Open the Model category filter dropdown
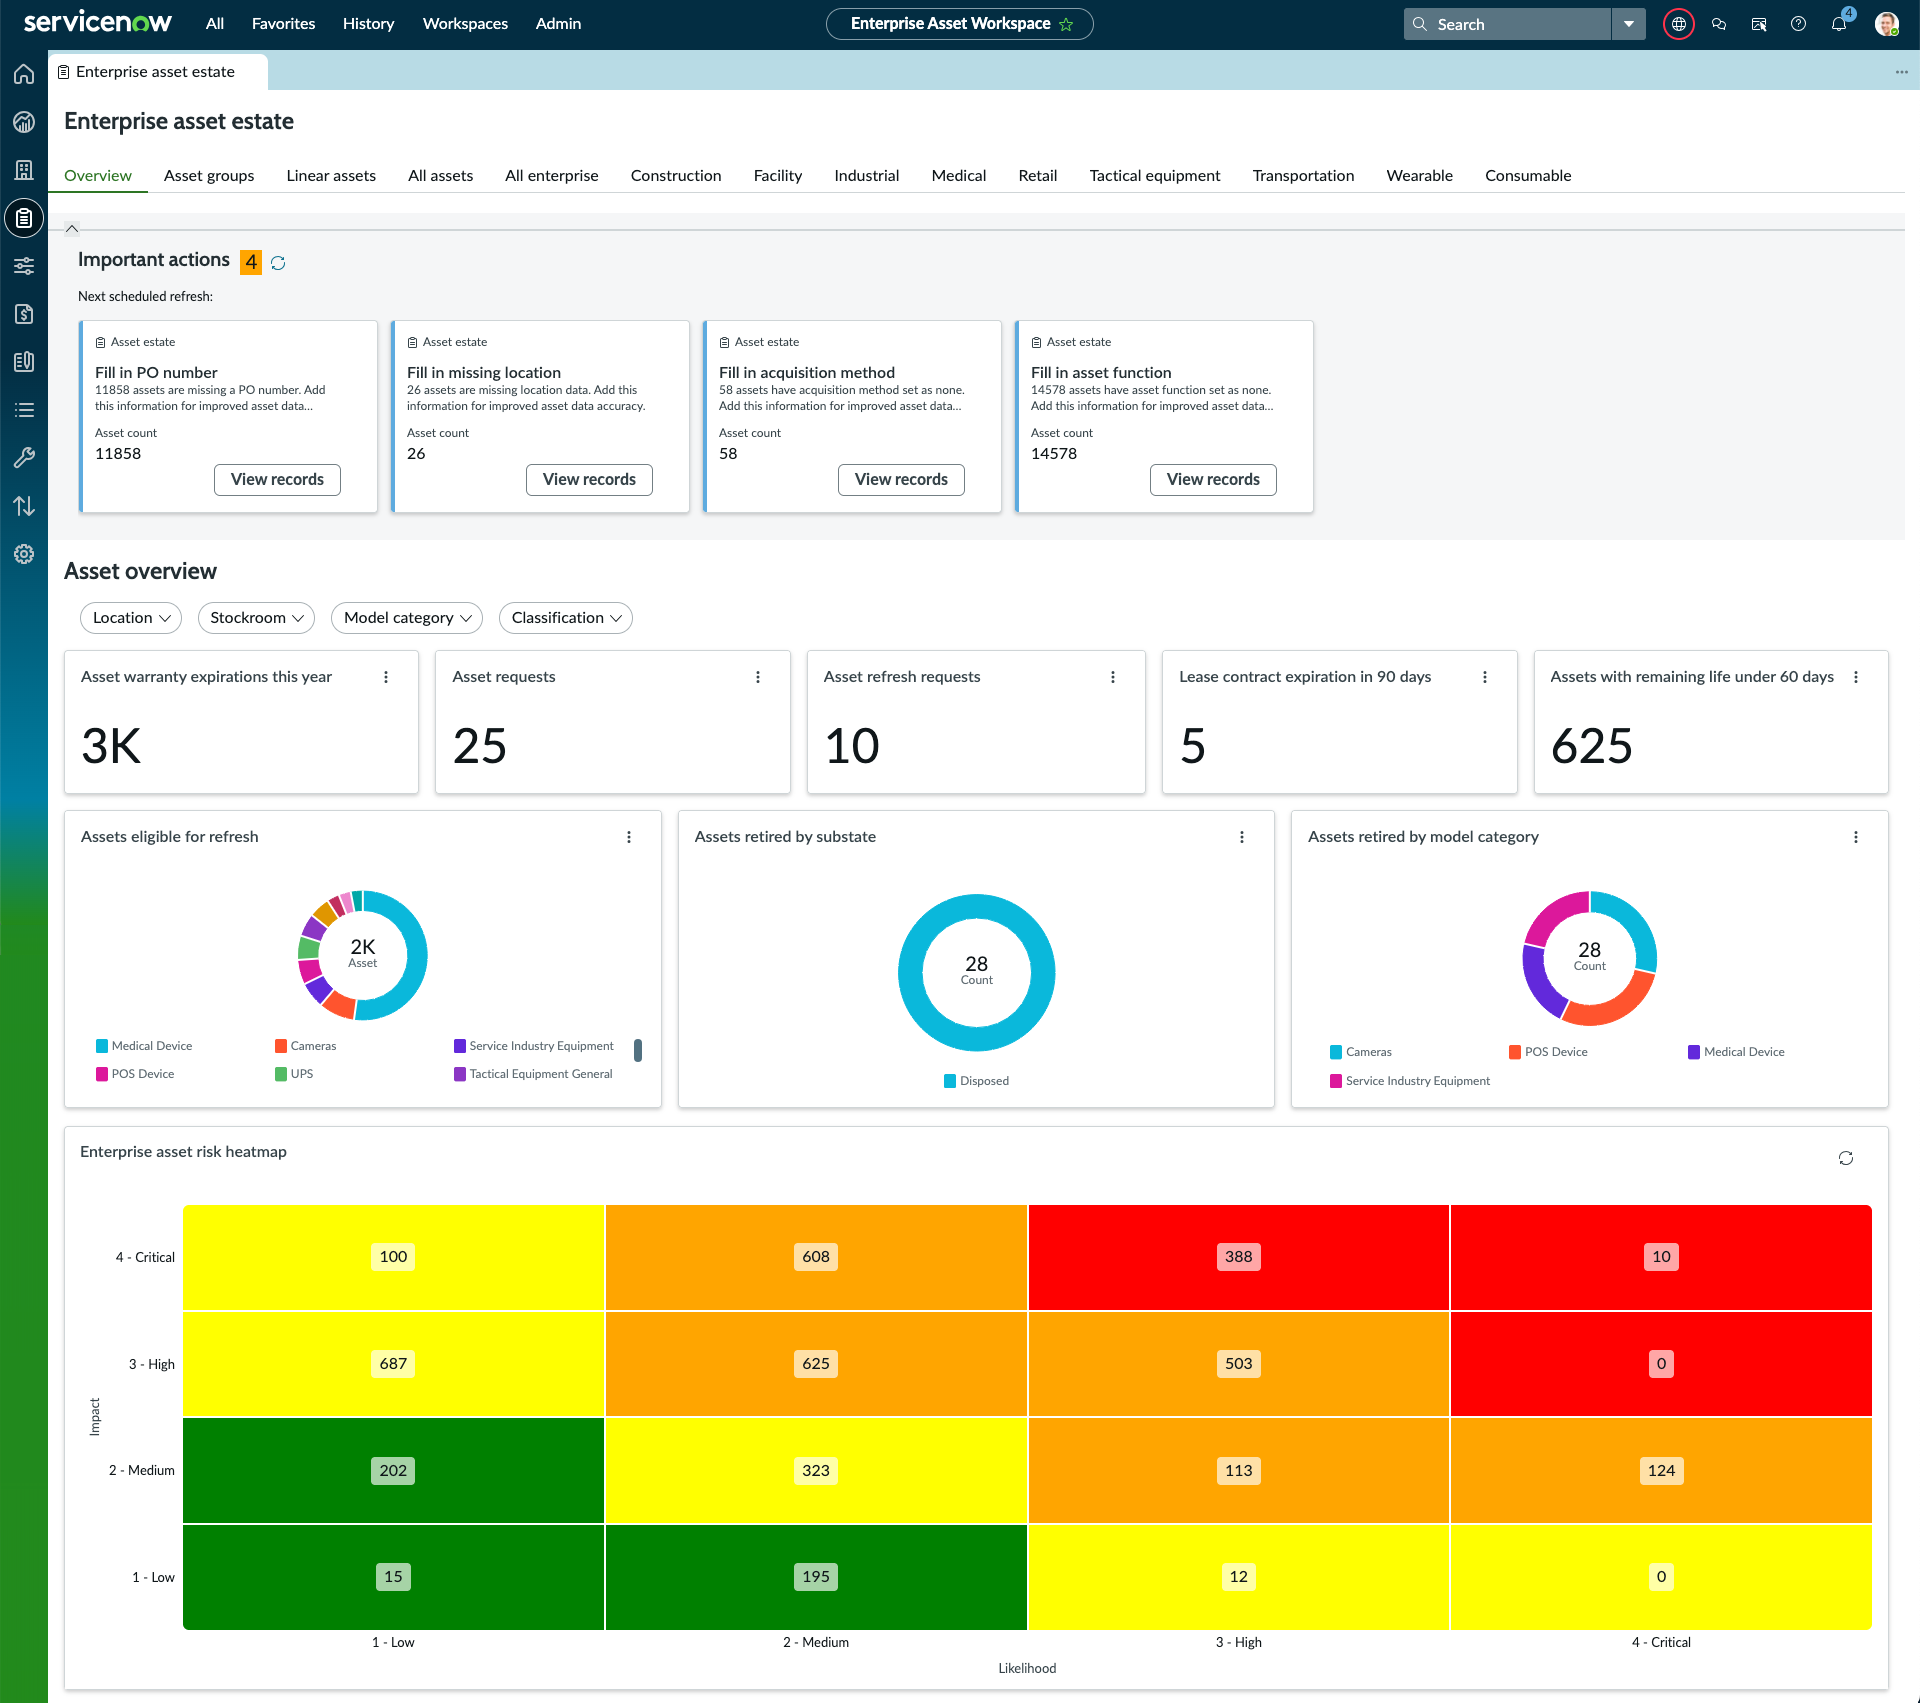The width and height of the screenshot is (1920, 1703). [x=407, y=618]
